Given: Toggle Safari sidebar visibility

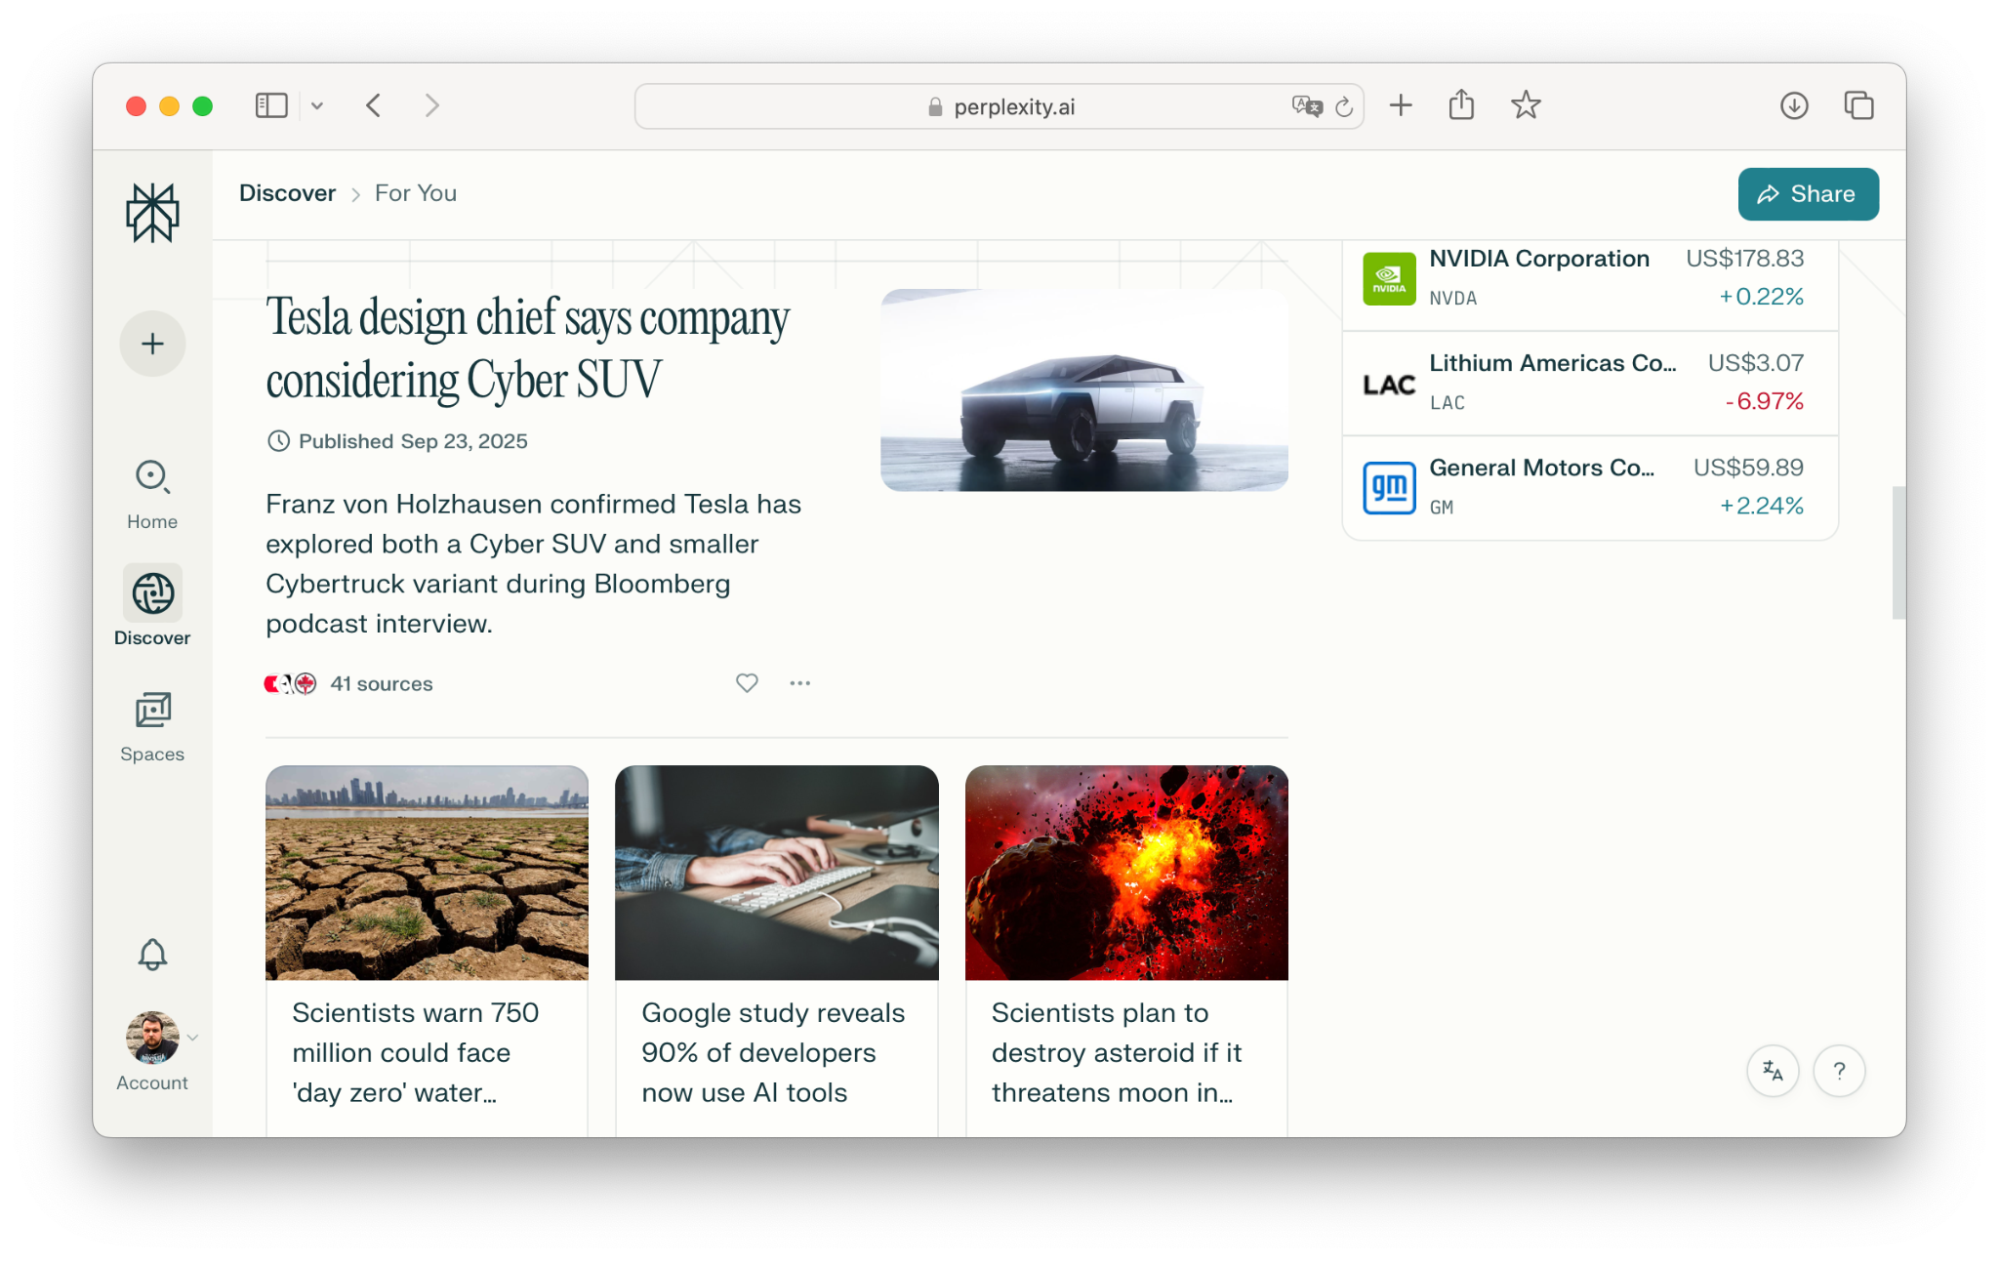Looking at the screenshot, I should [271, 105].
